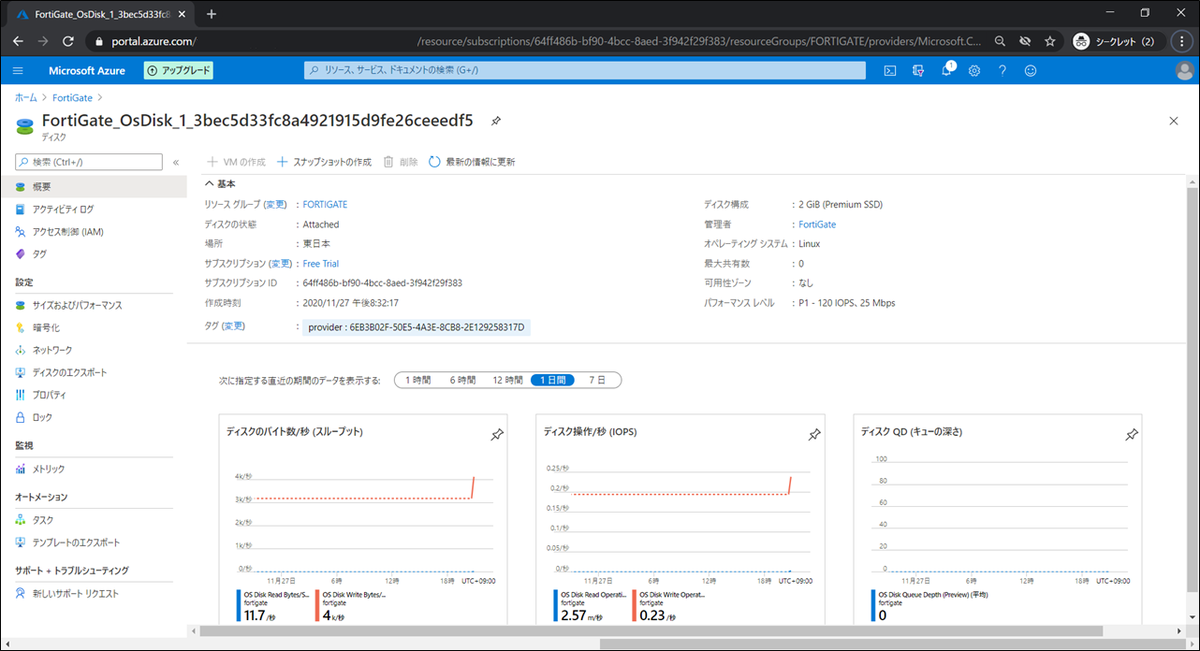Click the アップグレード button
The height and width of the screenshot is (651, 1200).
(x=178, y=70)
